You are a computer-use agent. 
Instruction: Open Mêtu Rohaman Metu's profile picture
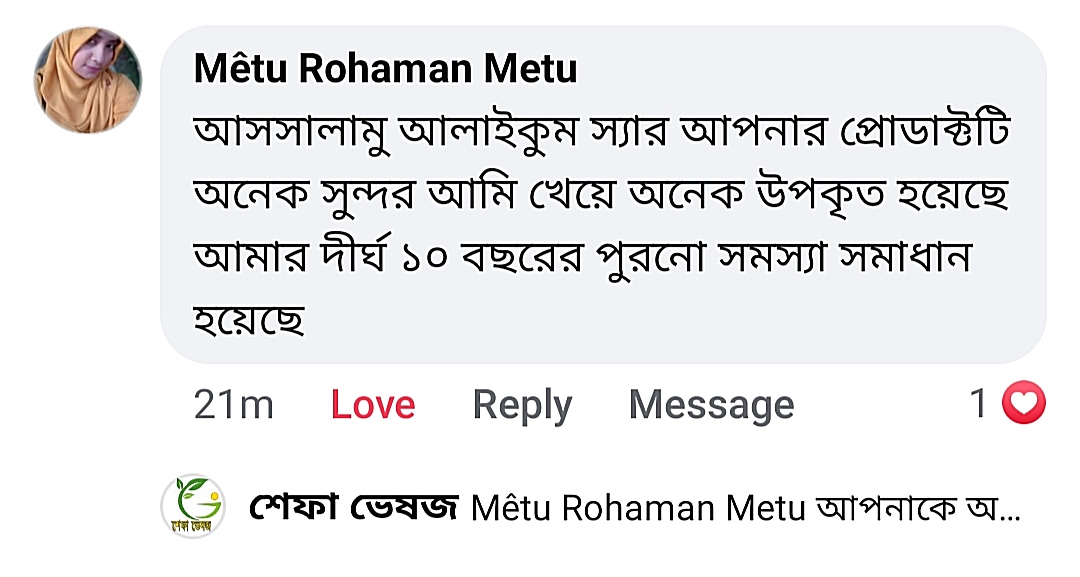click(88, 80)
